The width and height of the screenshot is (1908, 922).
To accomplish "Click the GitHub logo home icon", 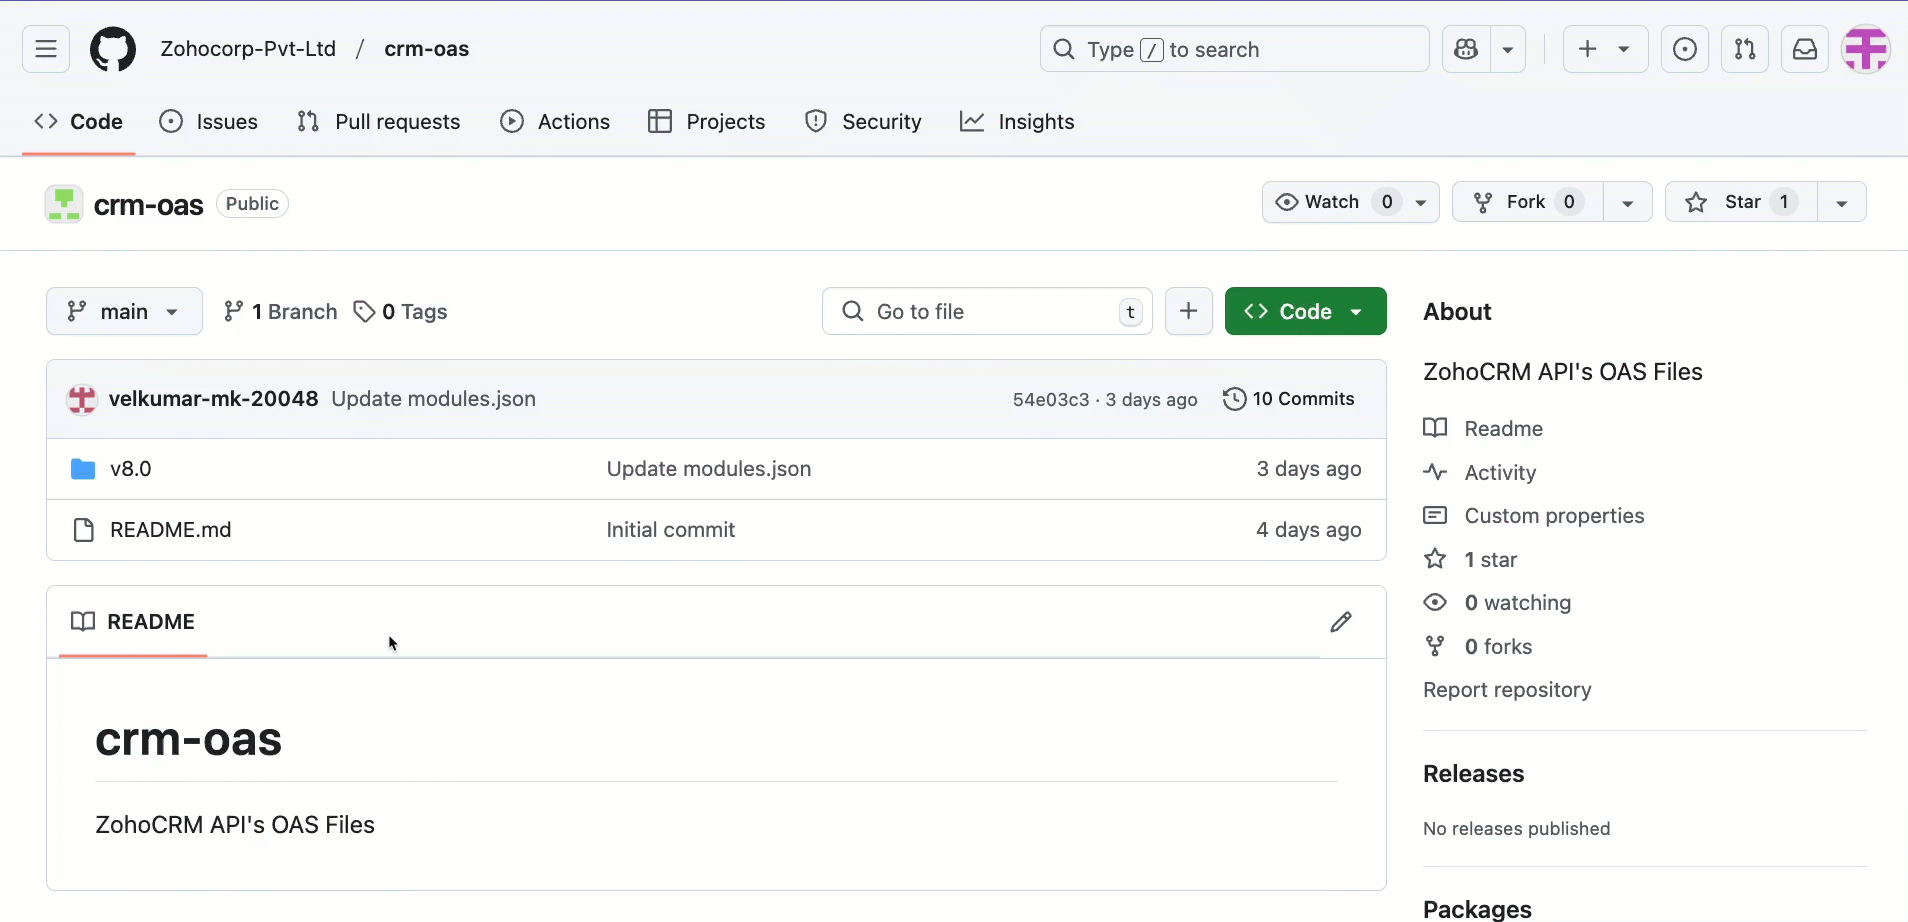I will [113, 49].
